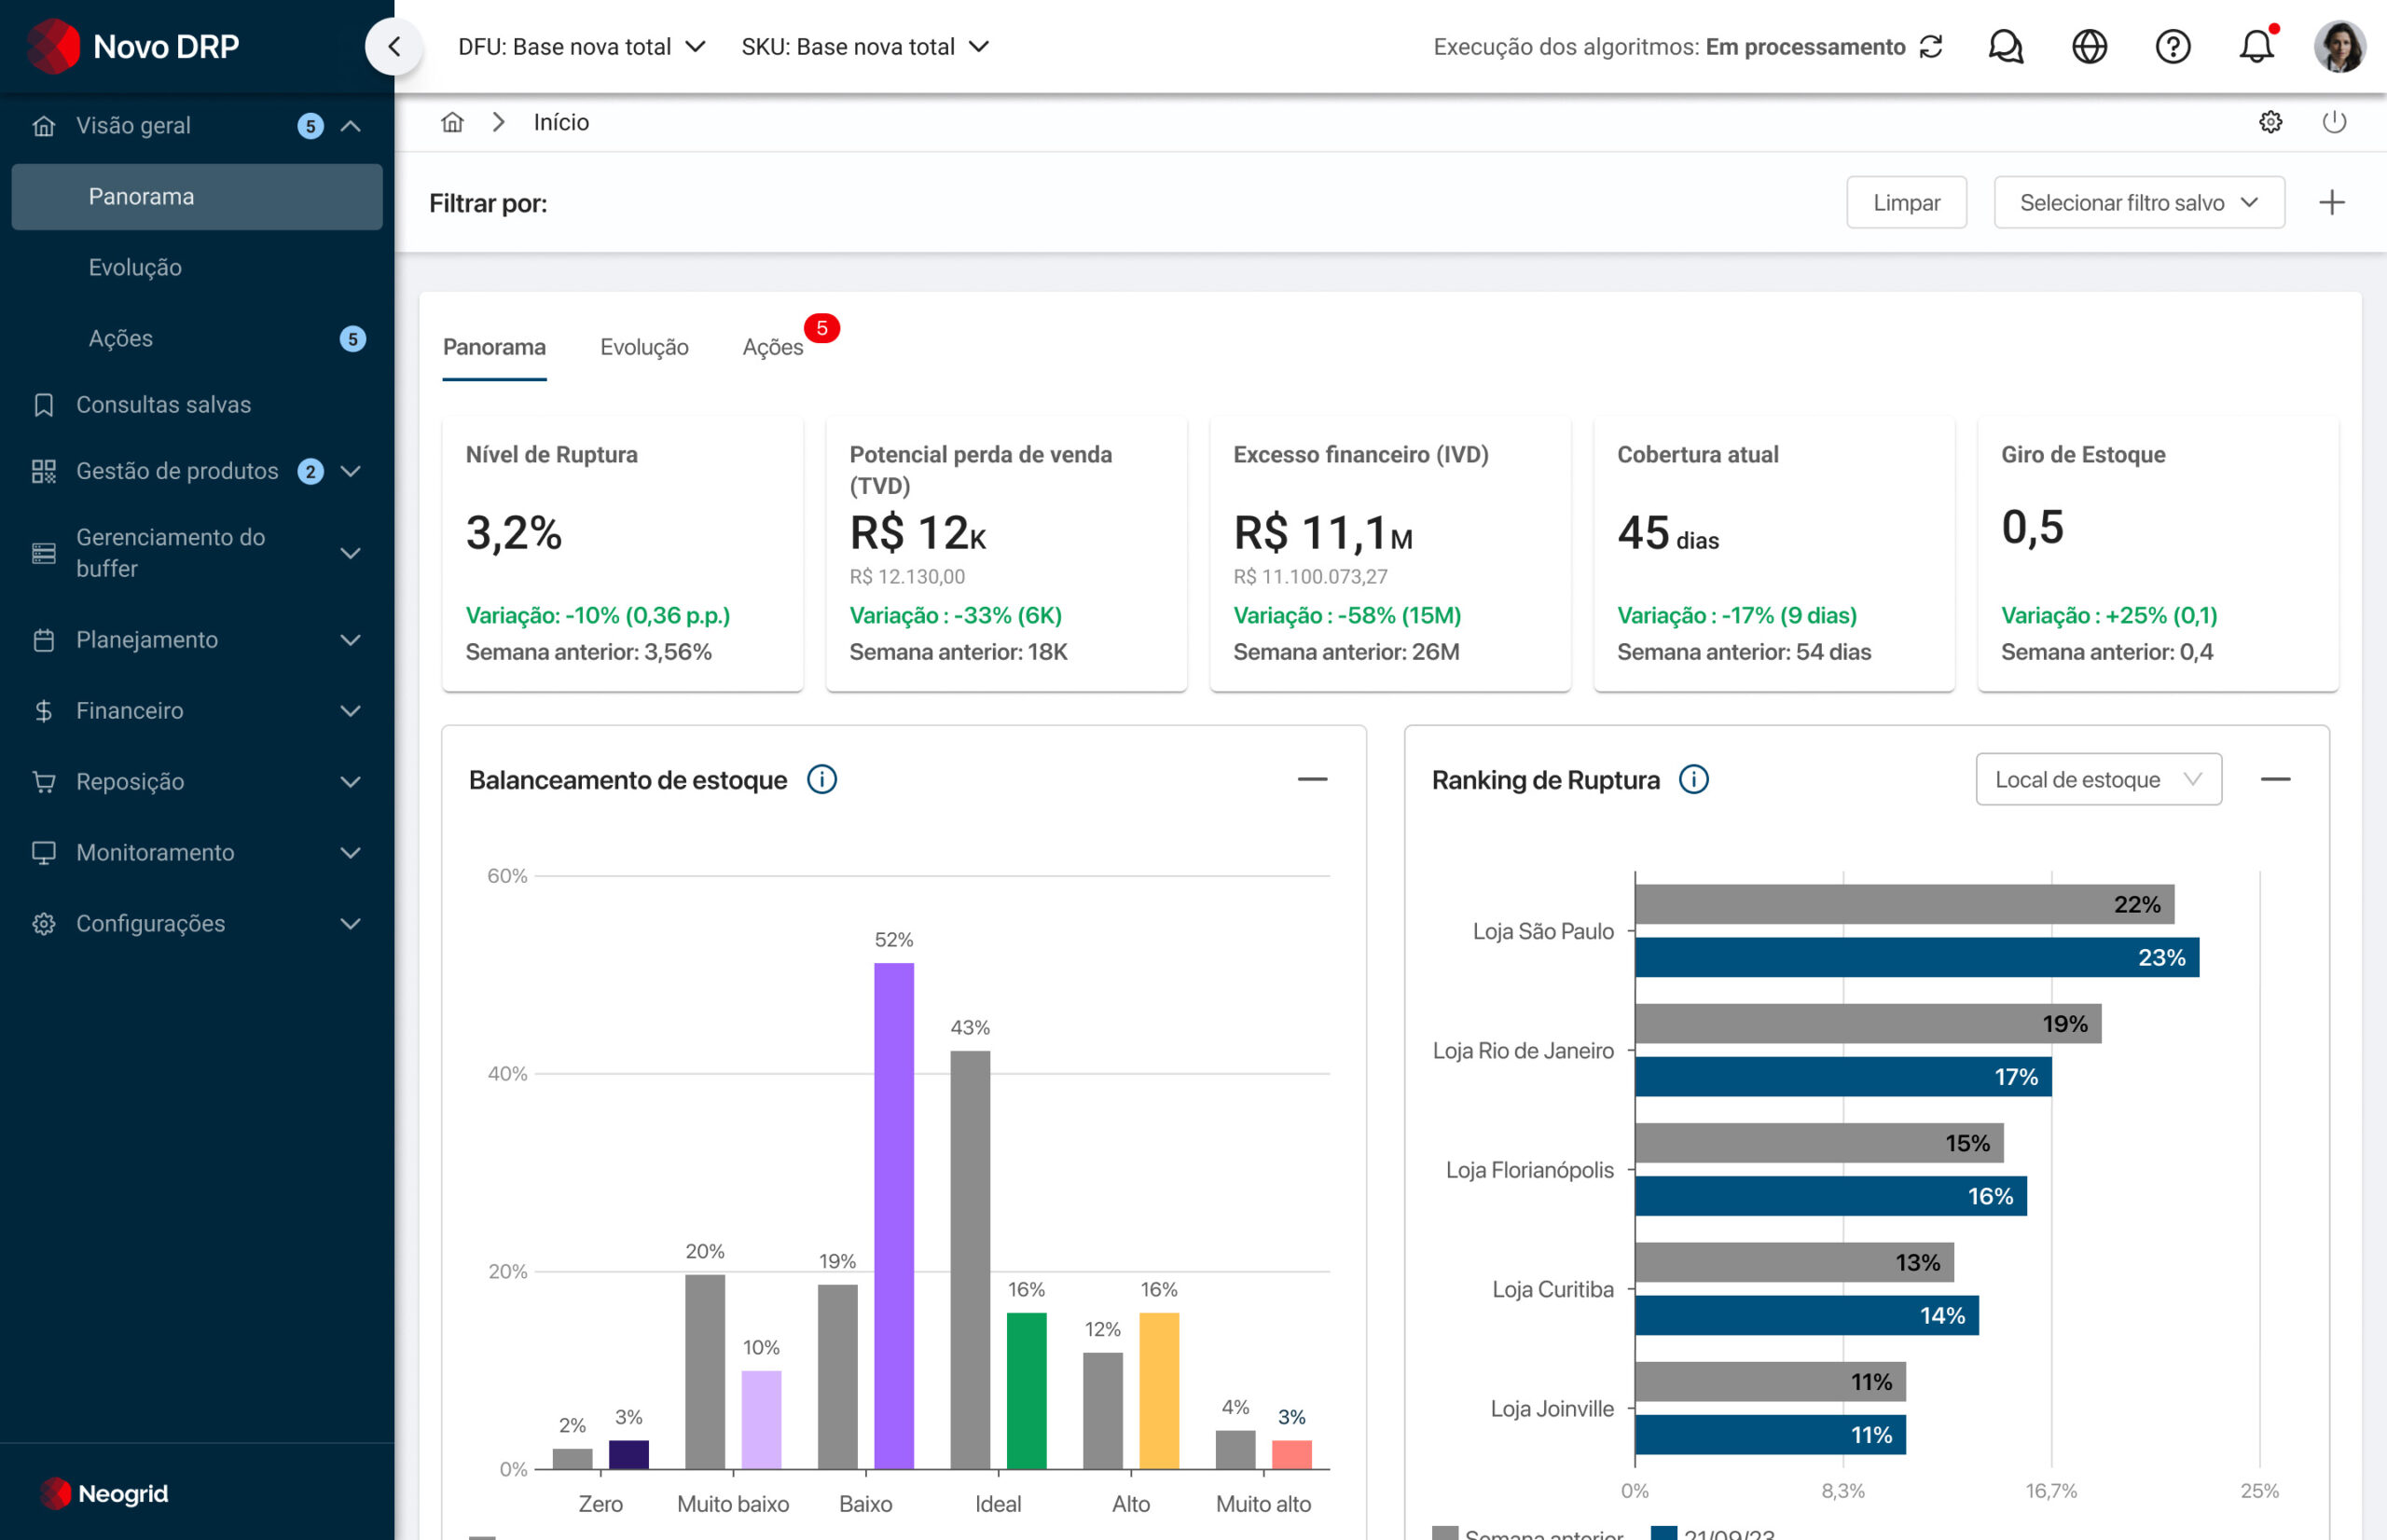Image resolution: width=2387 pixels, height=1540 pixels.
Task: Open the Excesso financeiro (IVD) card
Action: (1390, 554)
